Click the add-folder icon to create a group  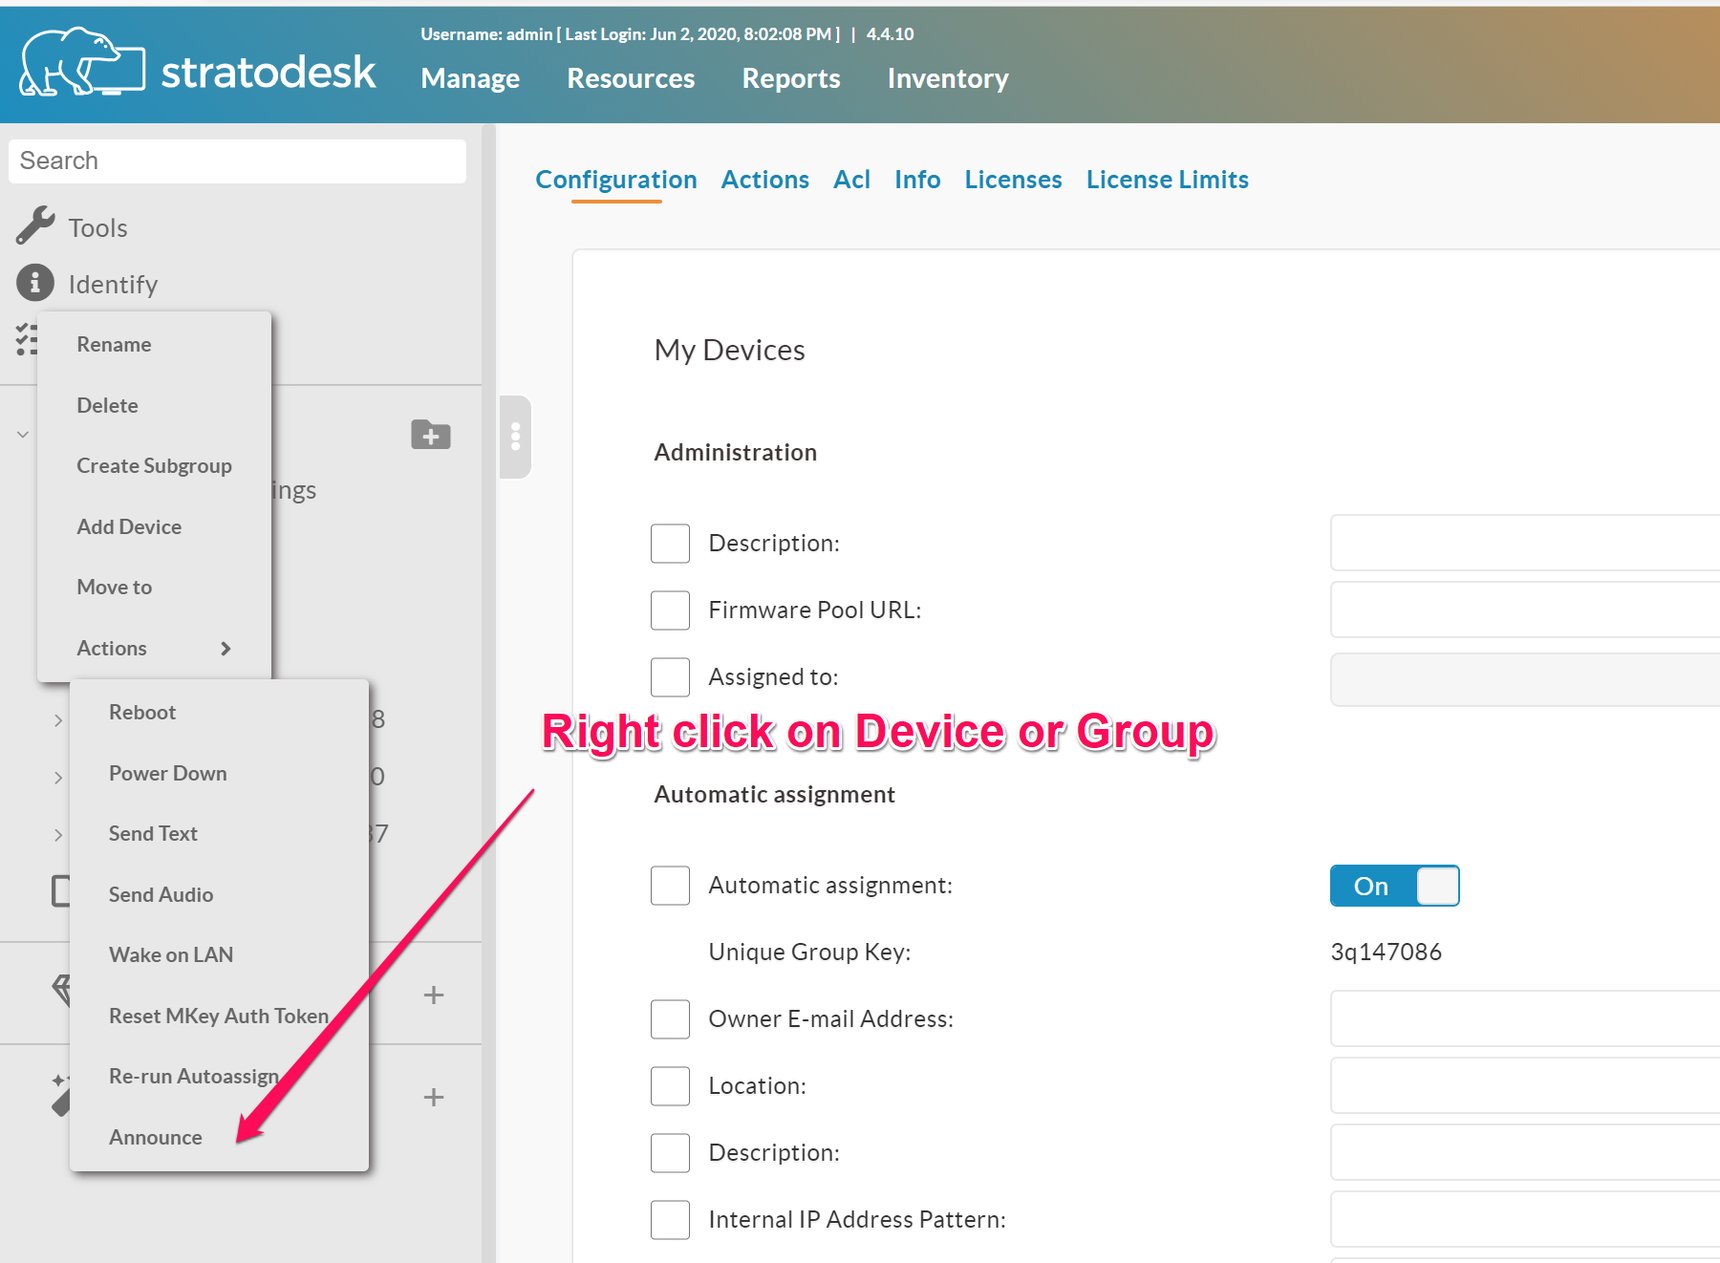(430, 435)
